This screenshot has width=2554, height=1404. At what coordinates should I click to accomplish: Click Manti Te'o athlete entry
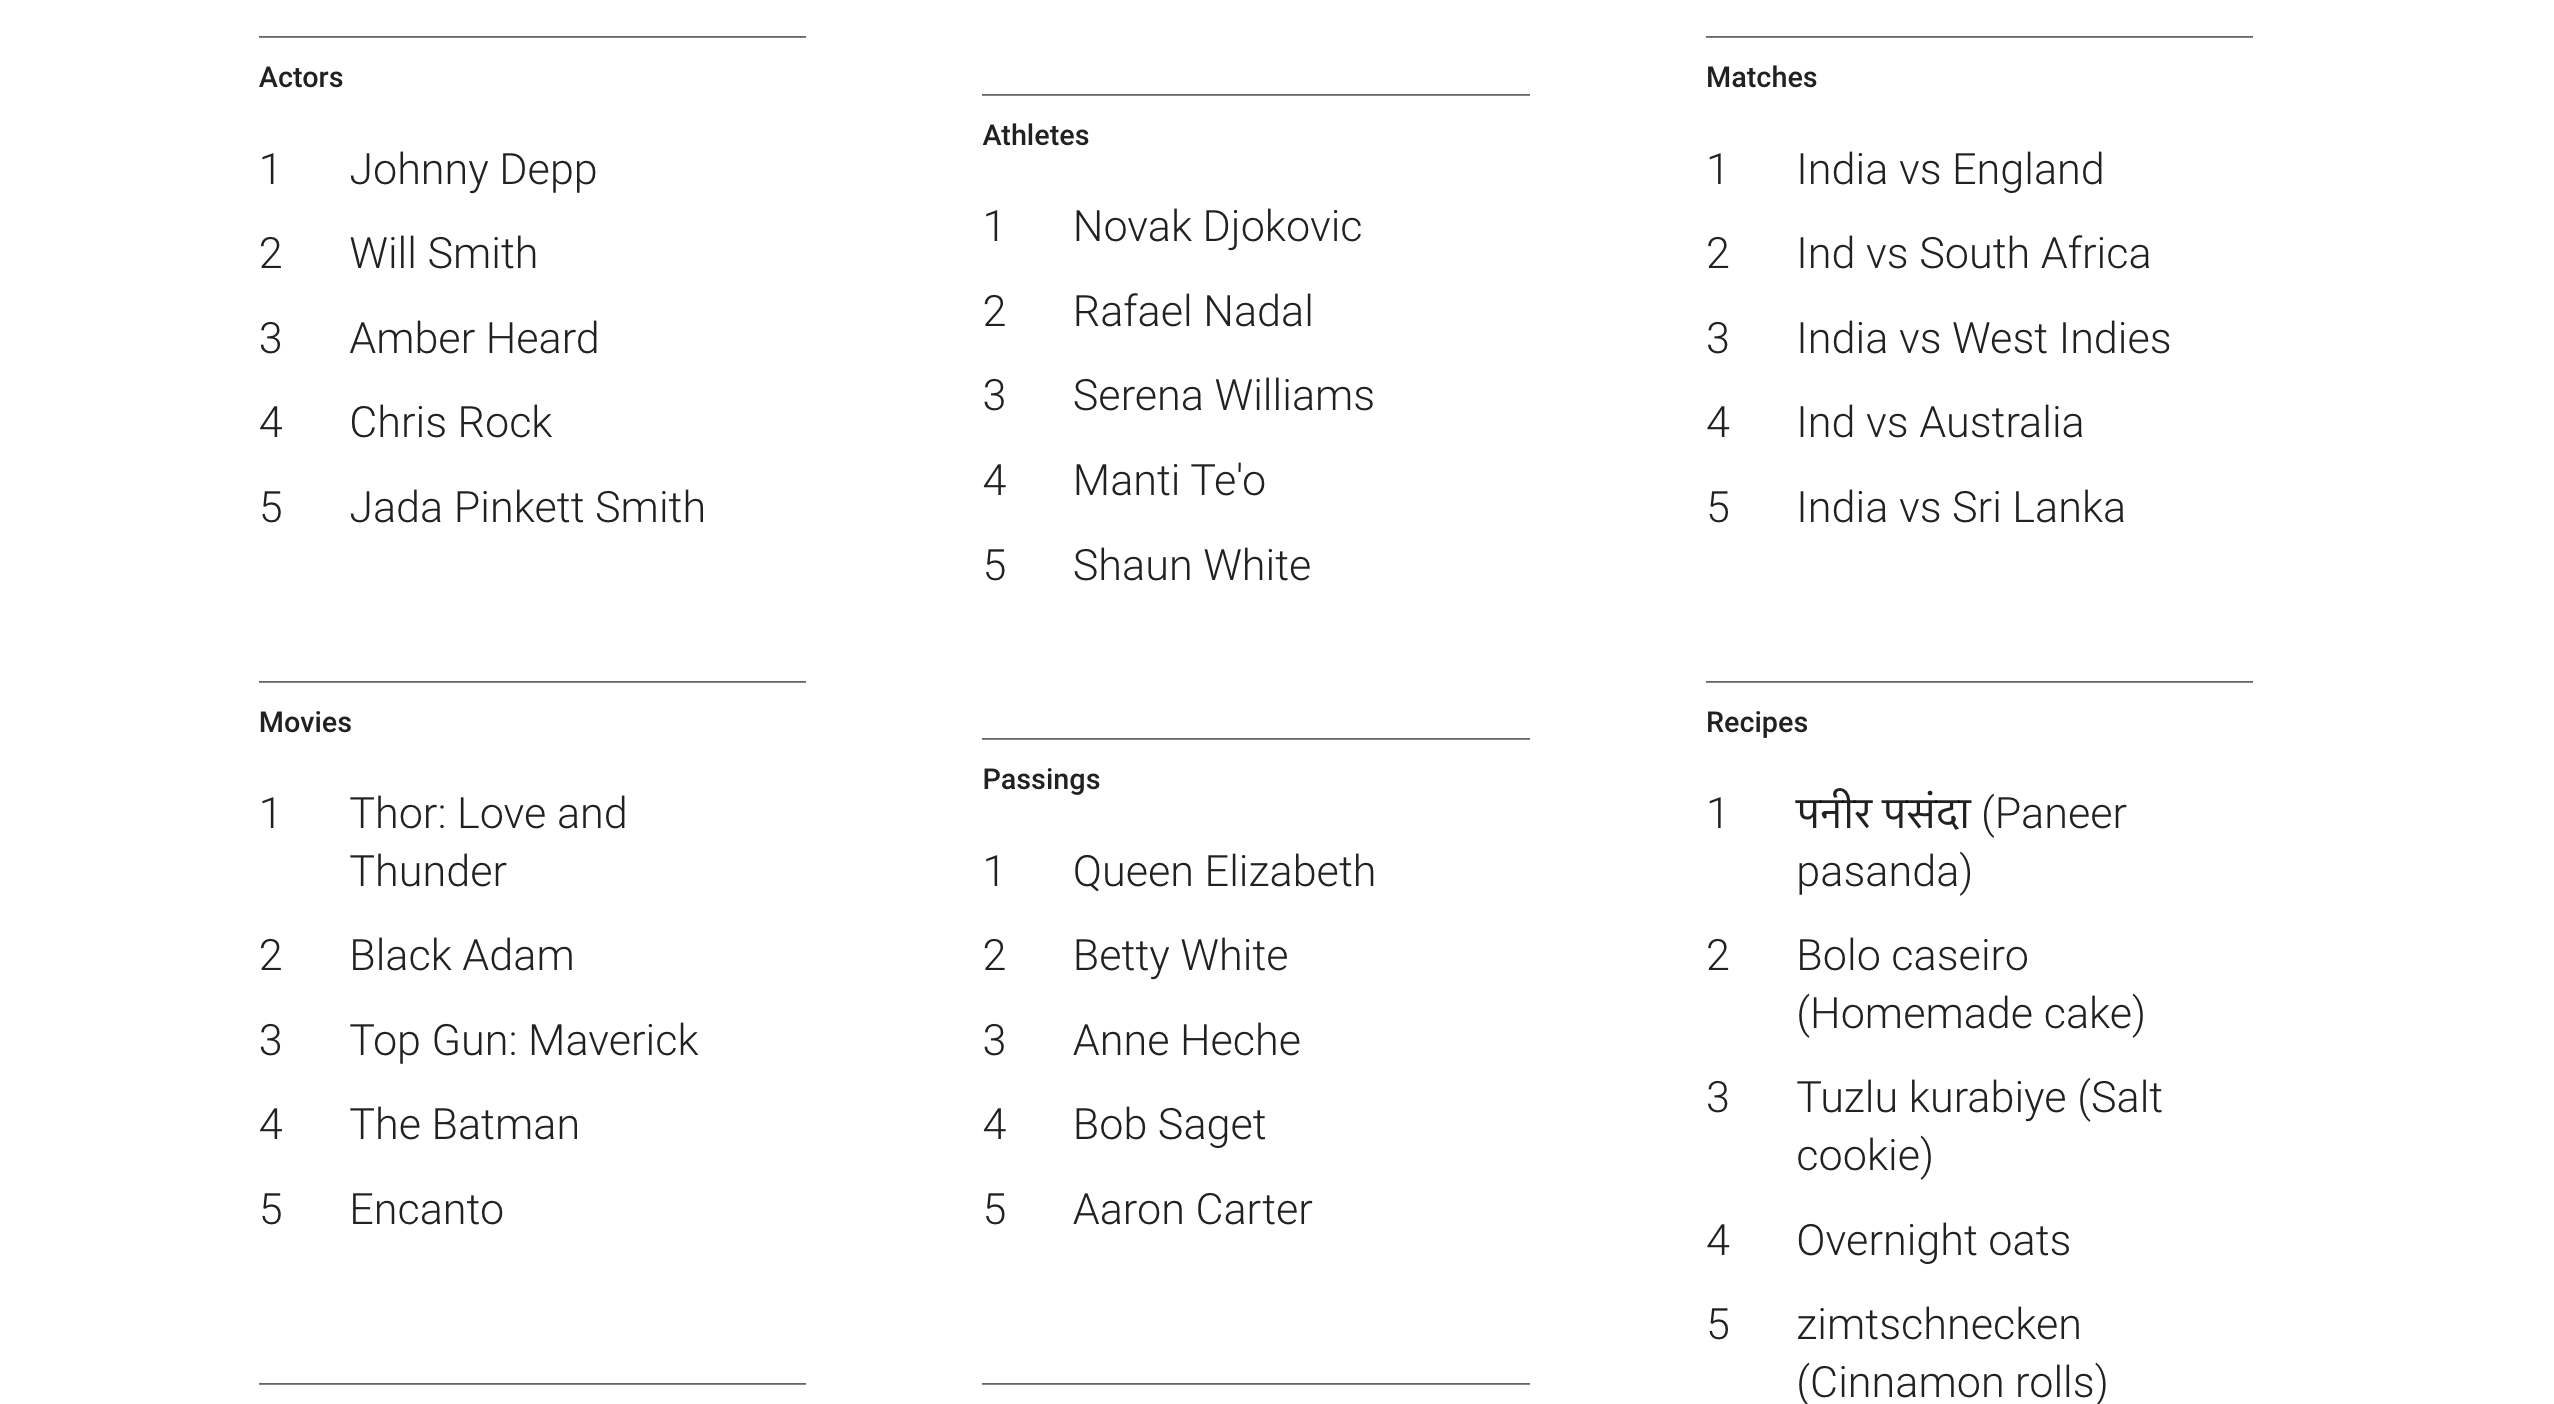click(x=1168, y=481)
